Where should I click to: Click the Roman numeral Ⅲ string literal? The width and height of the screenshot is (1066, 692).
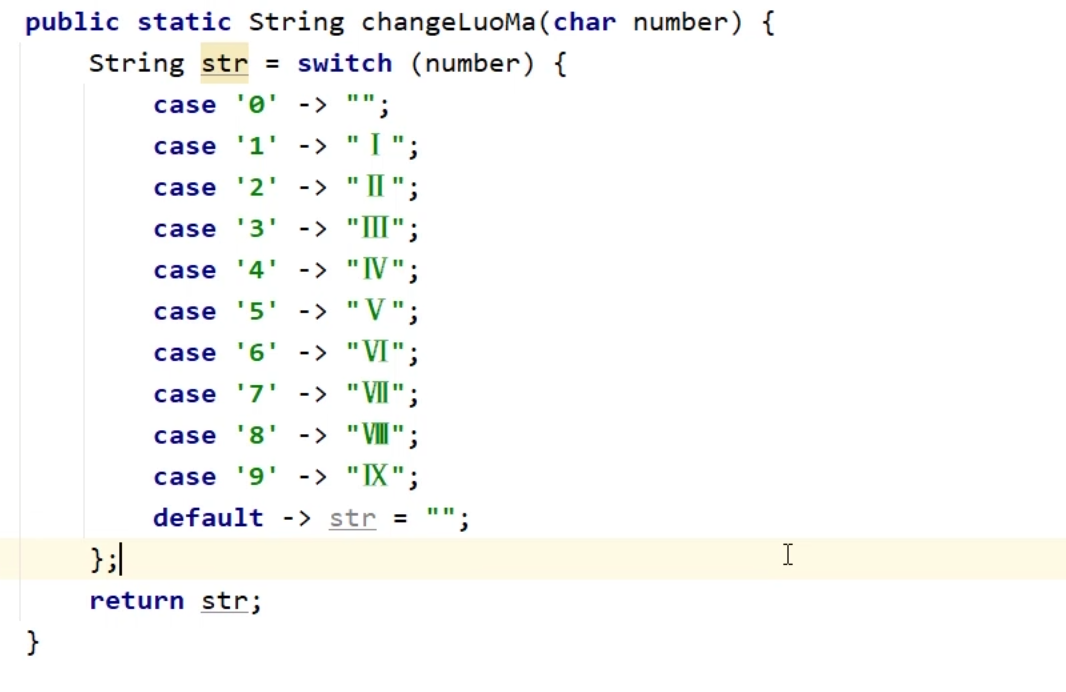pyautogui.click(x=375, y=230)
